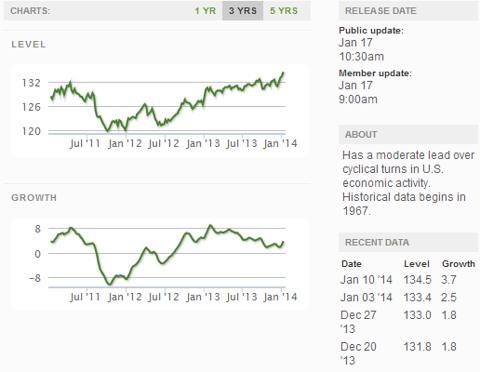Select the Dec 27 '13 data row

[x=408, y=322]
